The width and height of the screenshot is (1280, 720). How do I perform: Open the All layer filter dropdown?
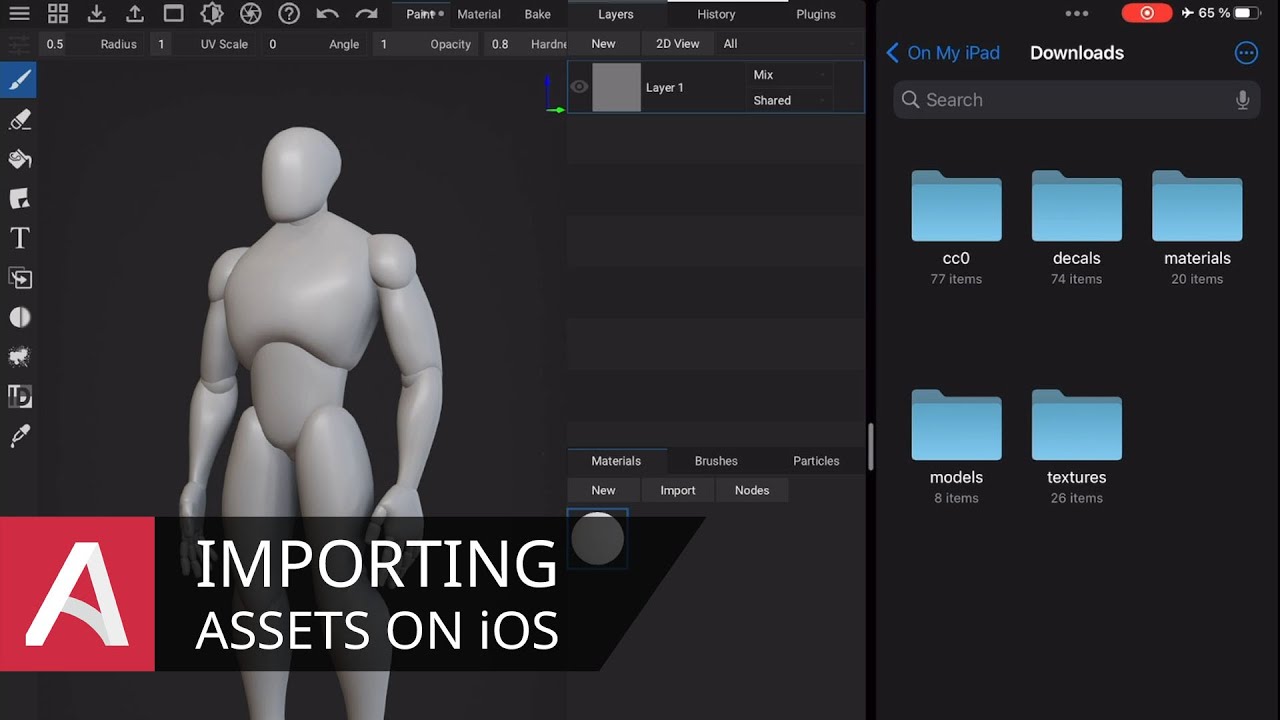[x=788, y=44]
